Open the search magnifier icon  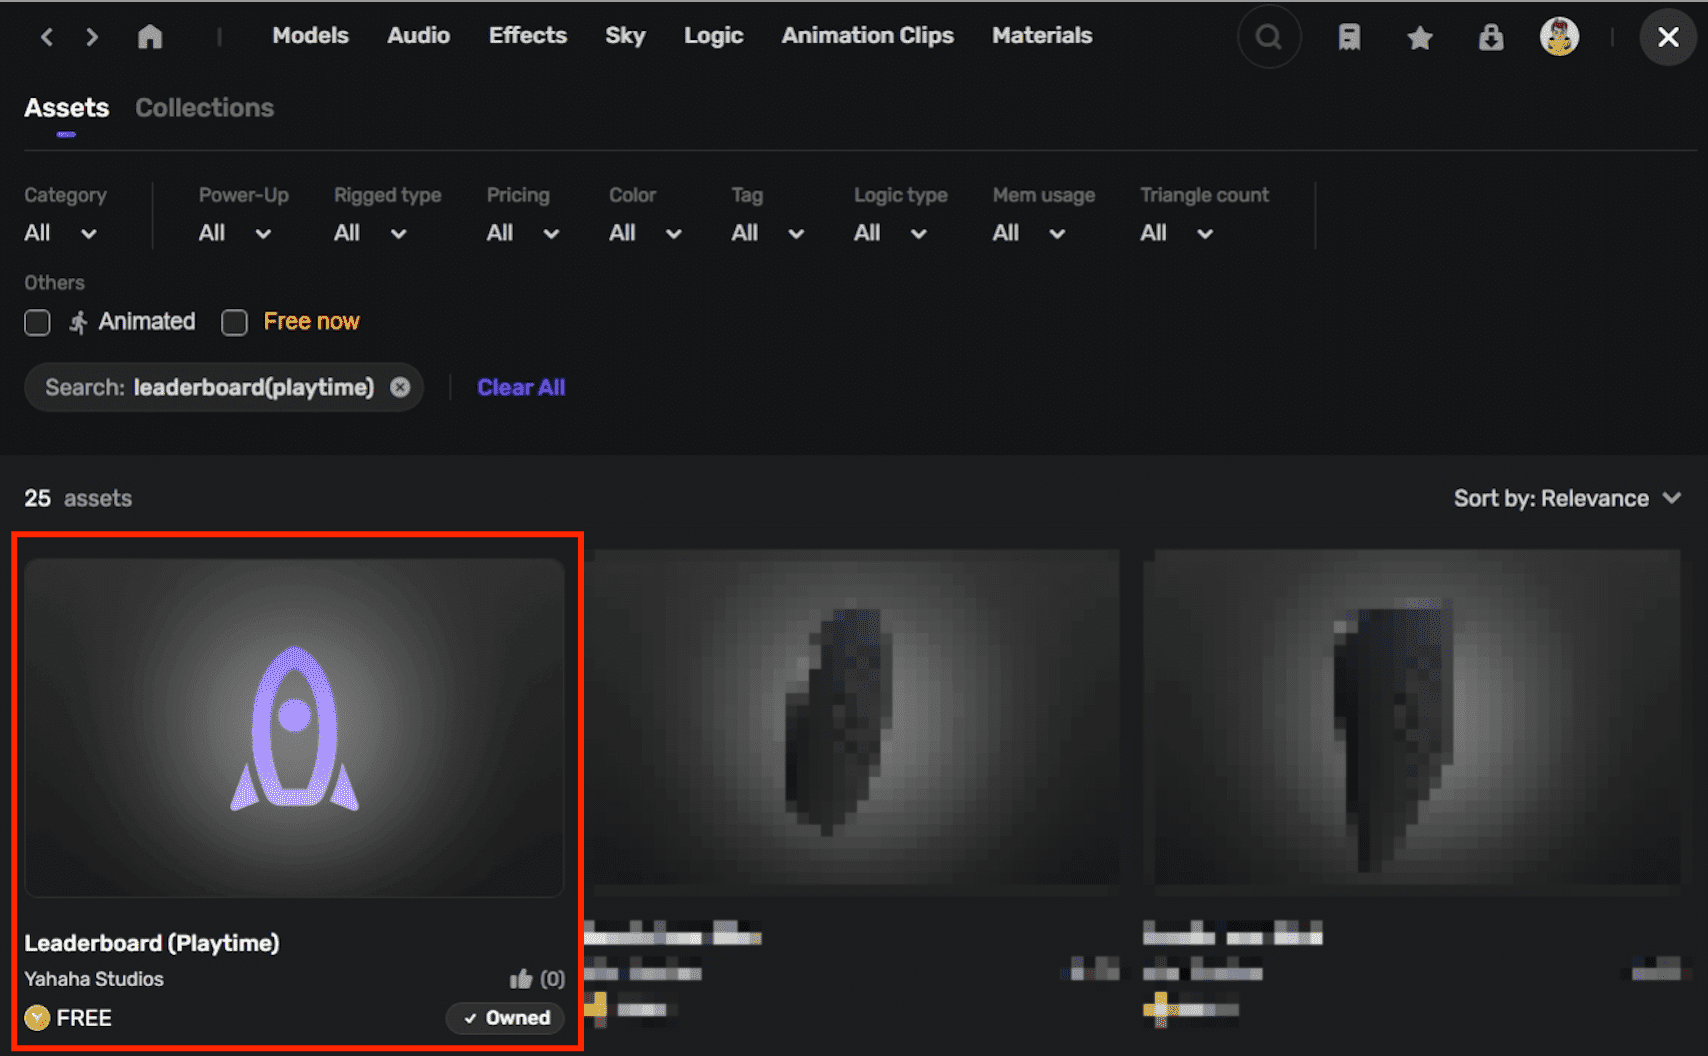point(1268,37)
